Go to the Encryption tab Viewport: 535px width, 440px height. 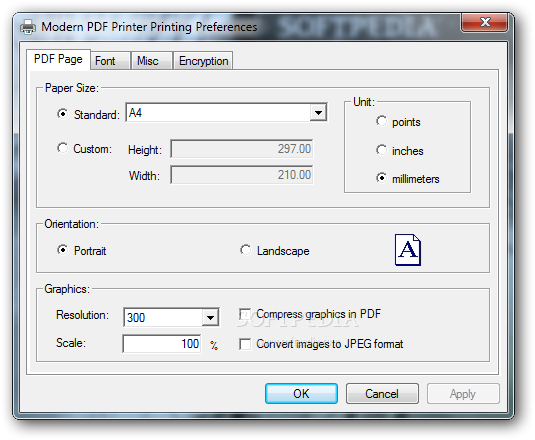tap(203, 61)
